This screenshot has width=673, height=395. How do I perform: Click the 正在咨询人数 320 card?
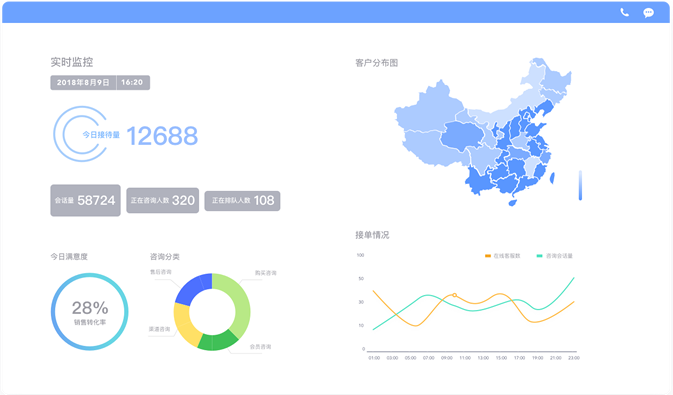click(x=163, y=201)
